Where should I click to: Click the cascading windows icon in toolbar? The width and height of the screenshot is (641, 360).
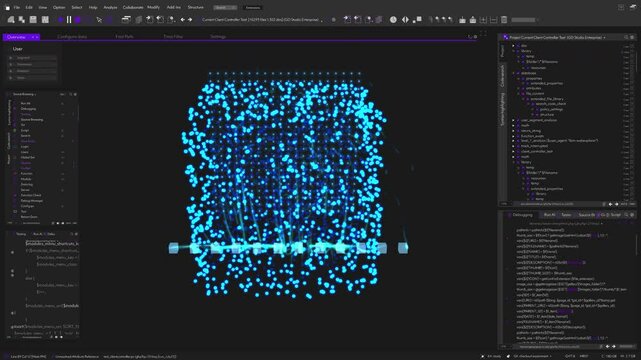tap(126, 19)
